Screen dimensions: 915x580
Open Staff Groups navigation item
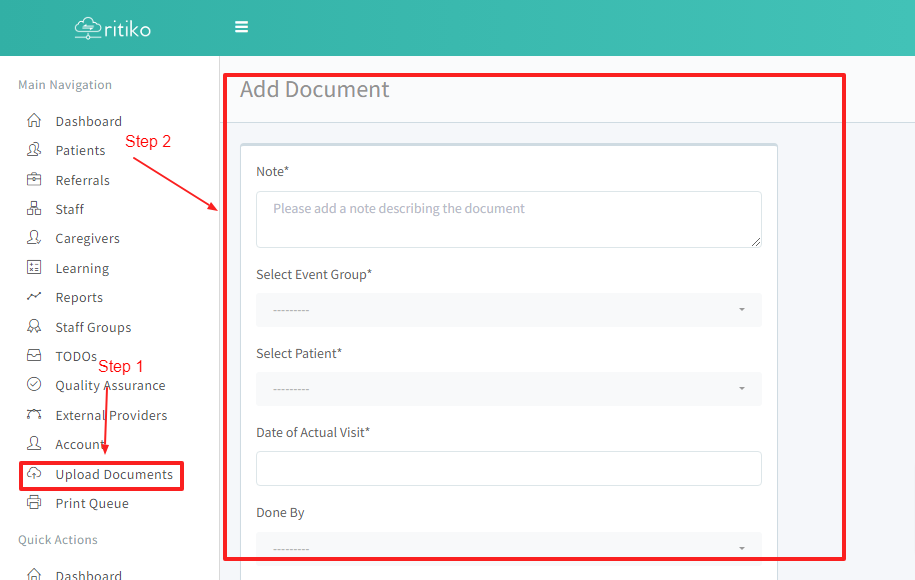point(93,327)
